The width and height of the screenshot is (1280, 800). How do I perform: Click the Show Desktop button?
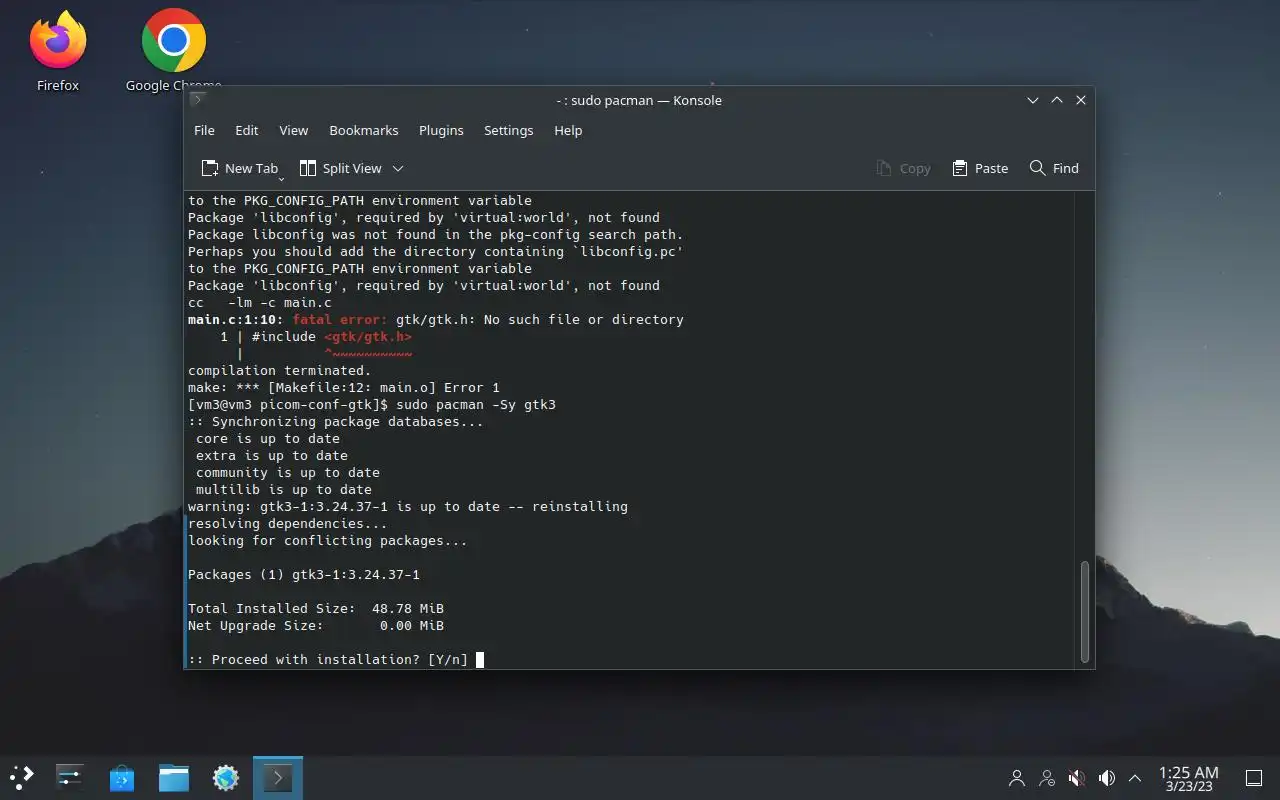point(1253,777)
